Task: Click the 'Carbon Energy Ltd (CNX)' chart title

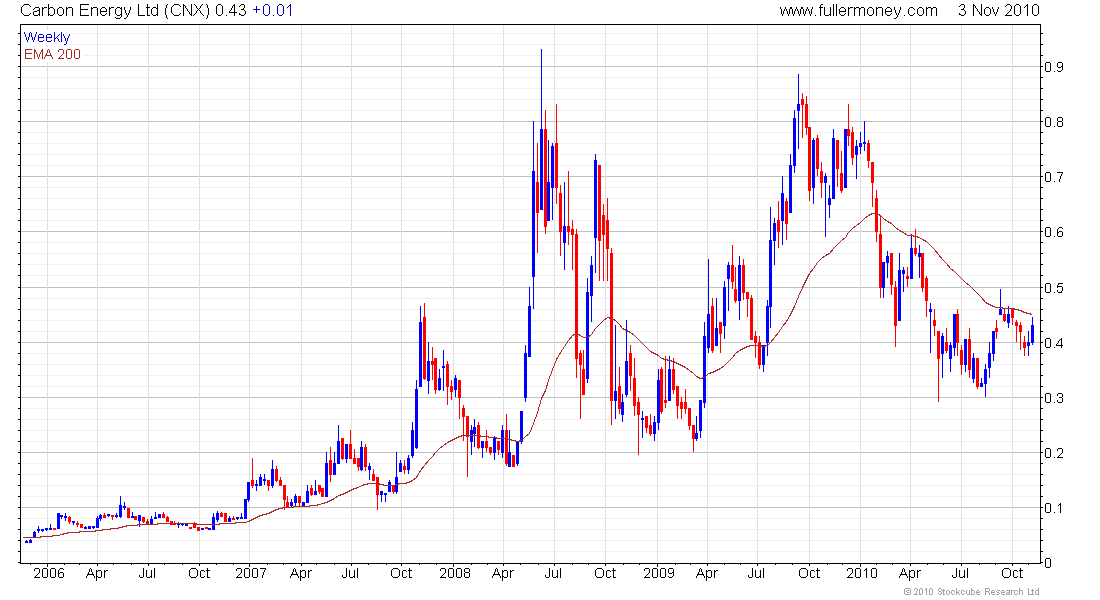Action: [x=116, y=11]
